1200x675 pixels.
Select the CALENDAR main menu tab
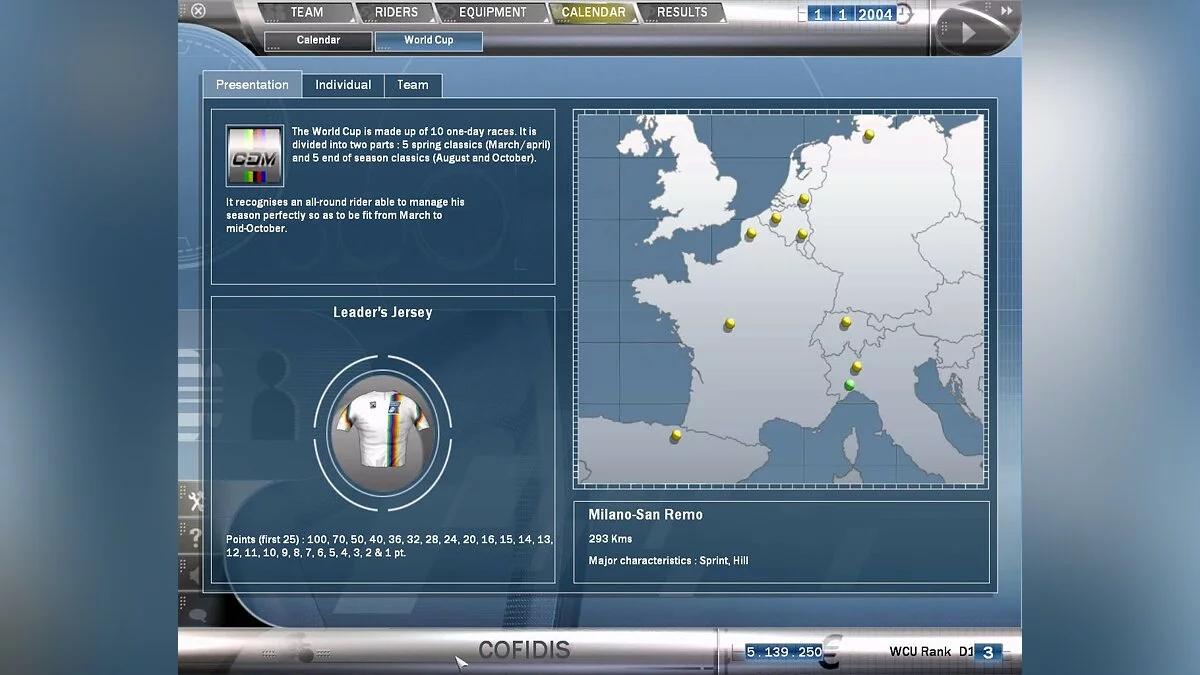(593, 13)
